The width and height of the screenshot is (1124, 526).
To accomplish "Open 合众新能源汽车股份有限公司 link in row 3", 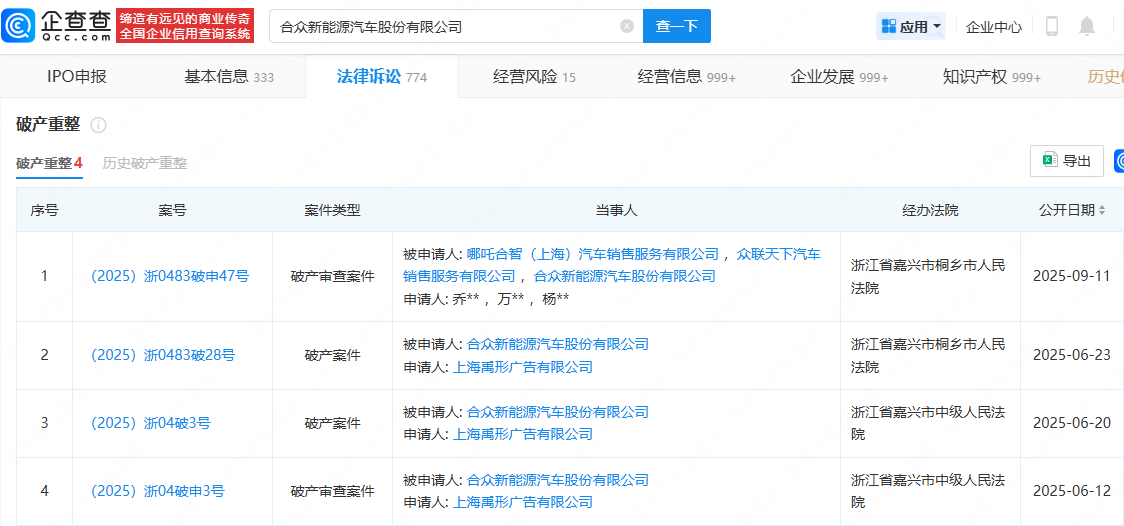I will click(558, 412).
